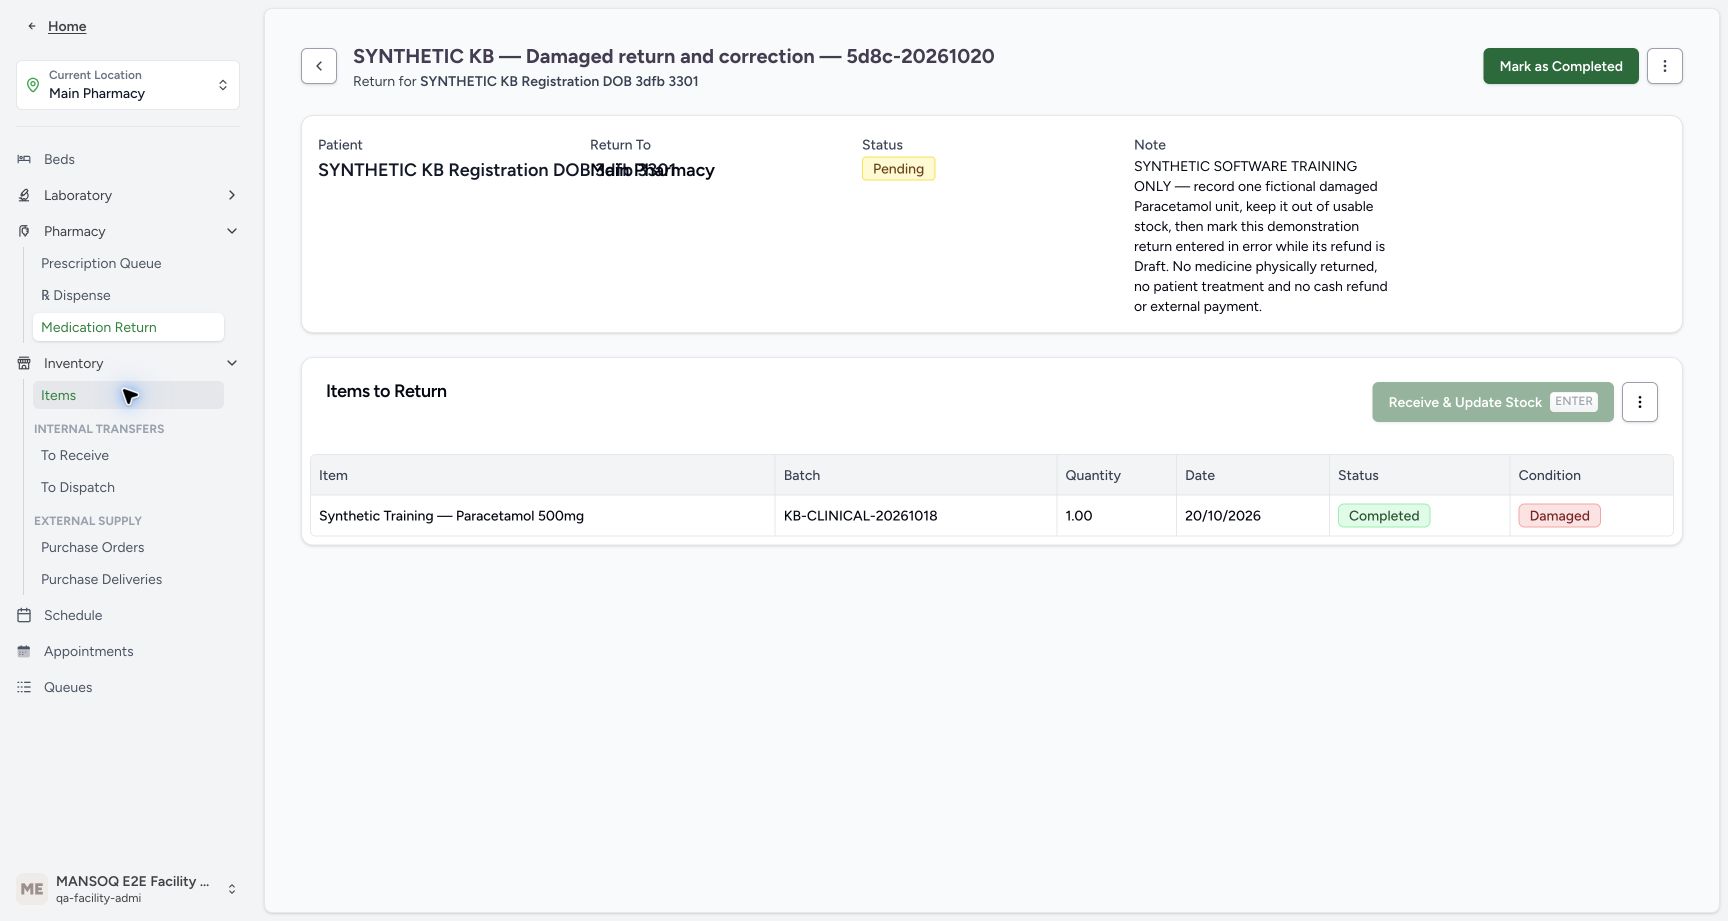Collapse the Pharmacy section chevron

coord(232,231)
